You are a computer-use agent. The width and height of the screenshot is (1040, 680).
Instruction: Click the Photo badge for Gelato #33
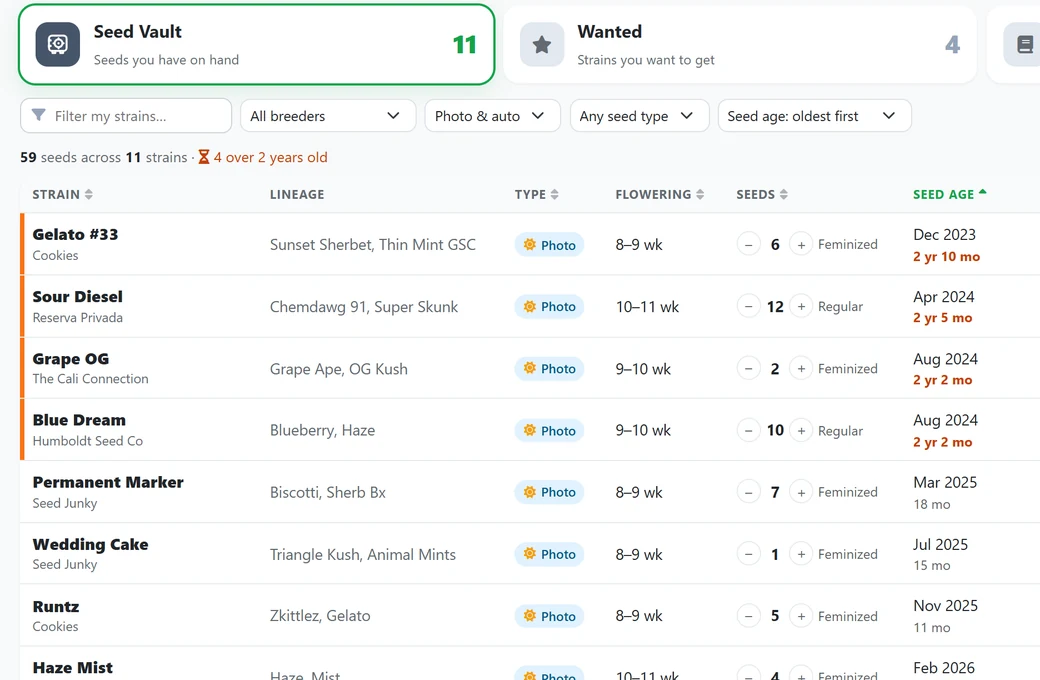pyautogui.click(x=549, y=245)
